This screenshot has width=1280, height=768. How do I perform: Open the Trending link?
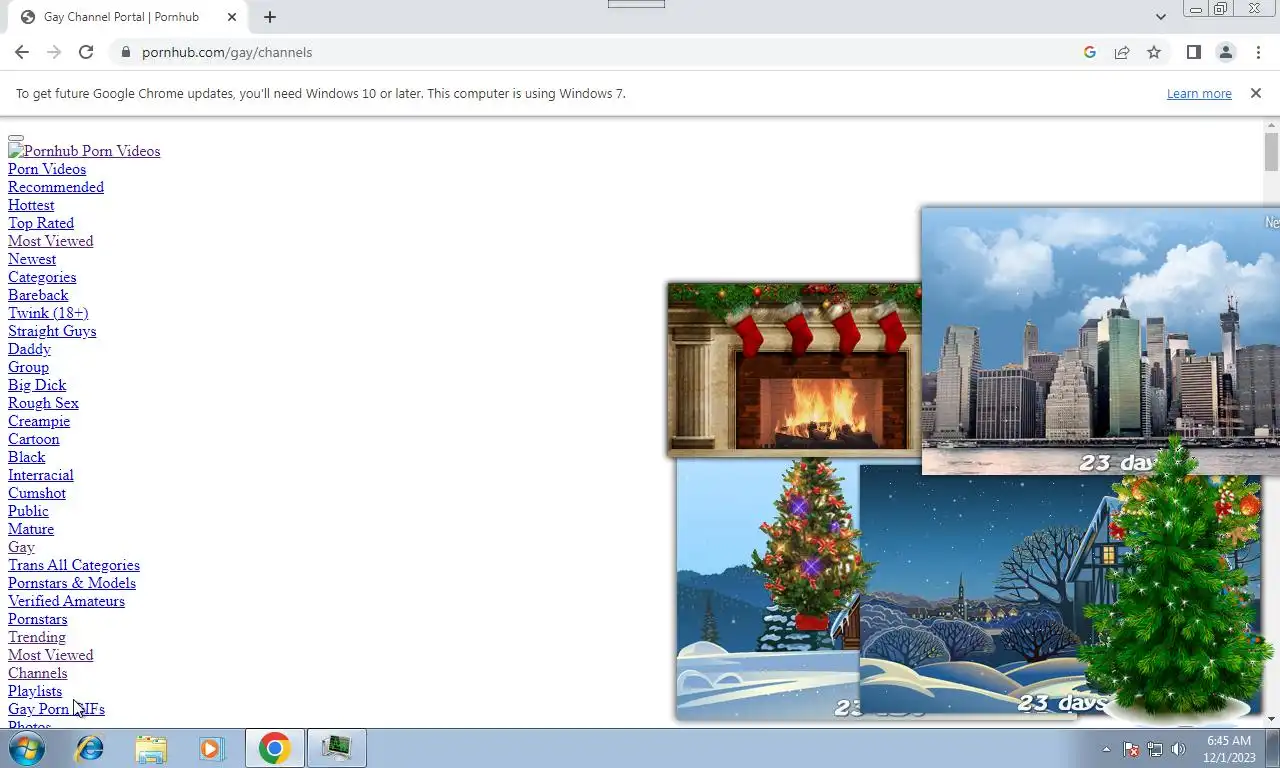click(37, 637)
